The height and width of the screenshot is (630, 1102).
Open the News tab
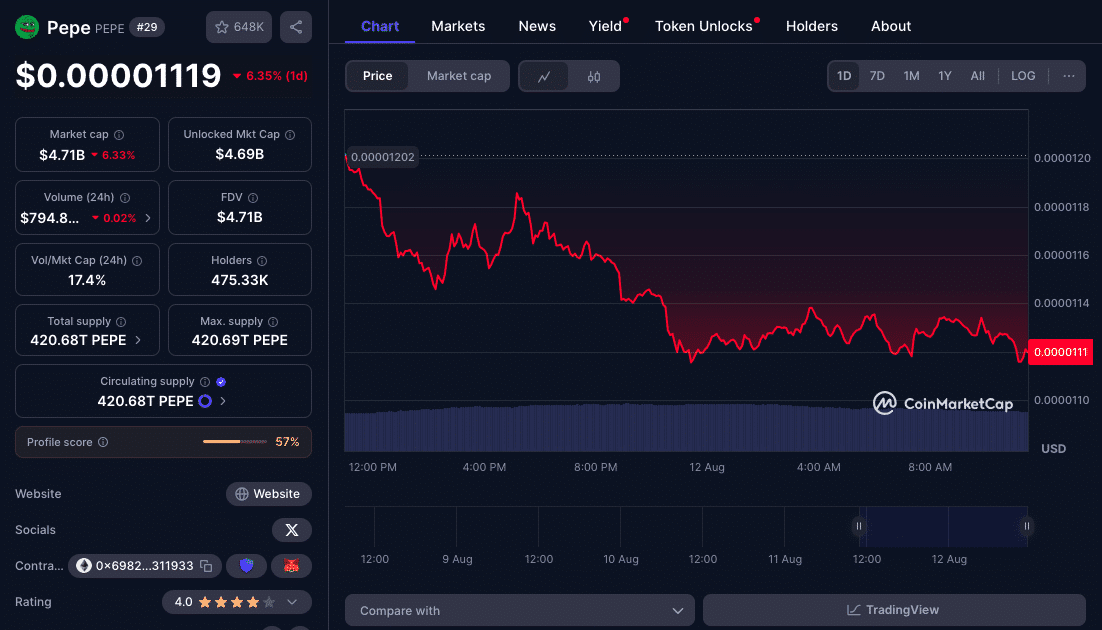click(x=537, y=26)
